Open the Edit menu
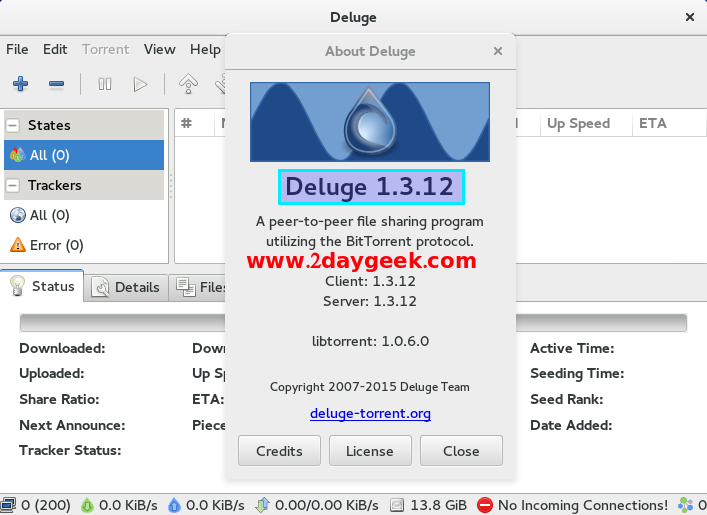 click(55, 49)
